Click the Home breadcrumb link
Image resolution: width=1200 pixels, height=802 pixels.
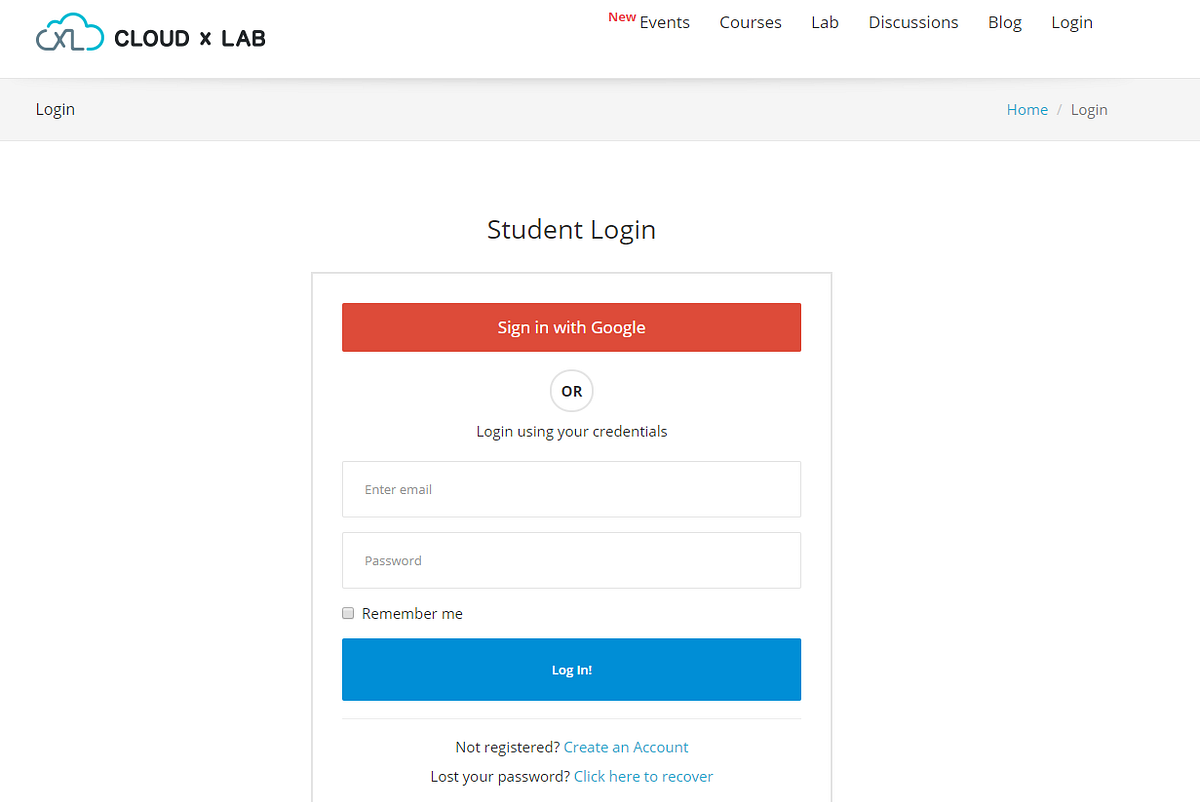tap(1027, 109)
